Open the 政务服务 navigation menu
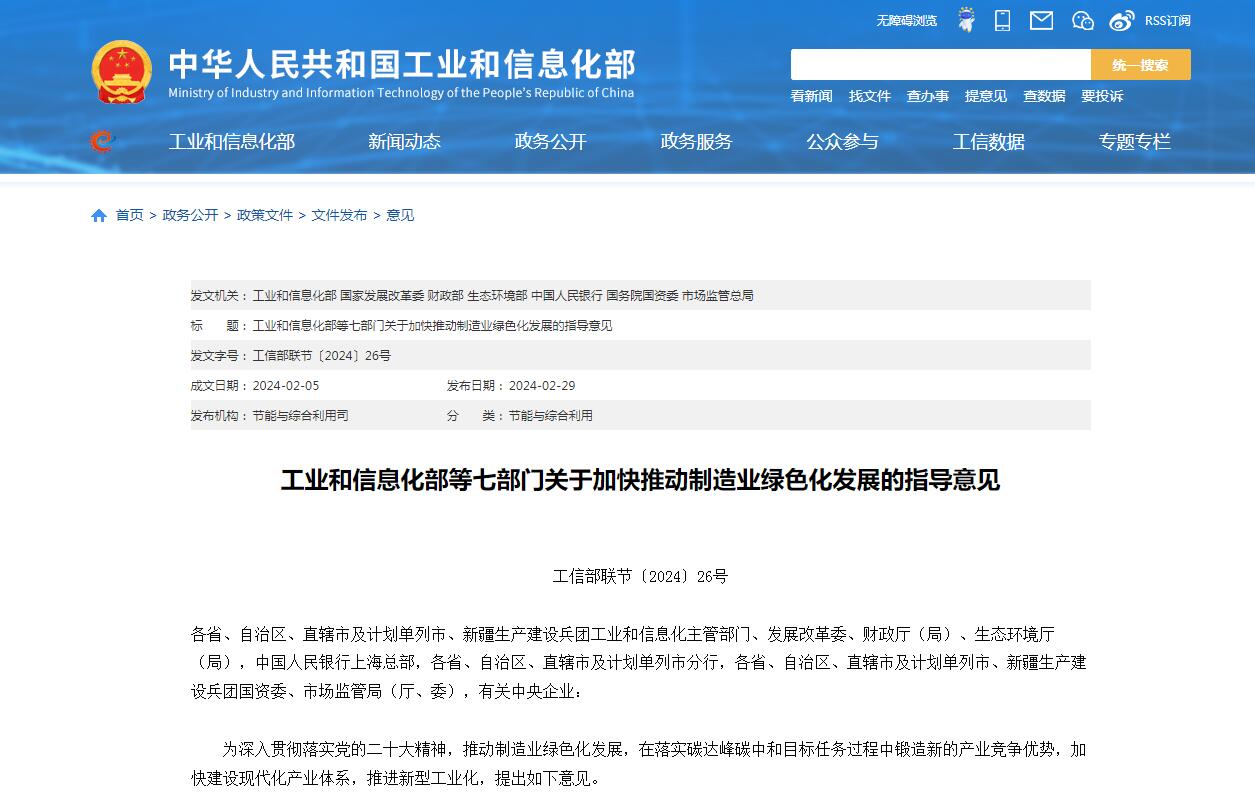Screen dimensions: 1255x810 pyautogui.click(x=696, y=142)
